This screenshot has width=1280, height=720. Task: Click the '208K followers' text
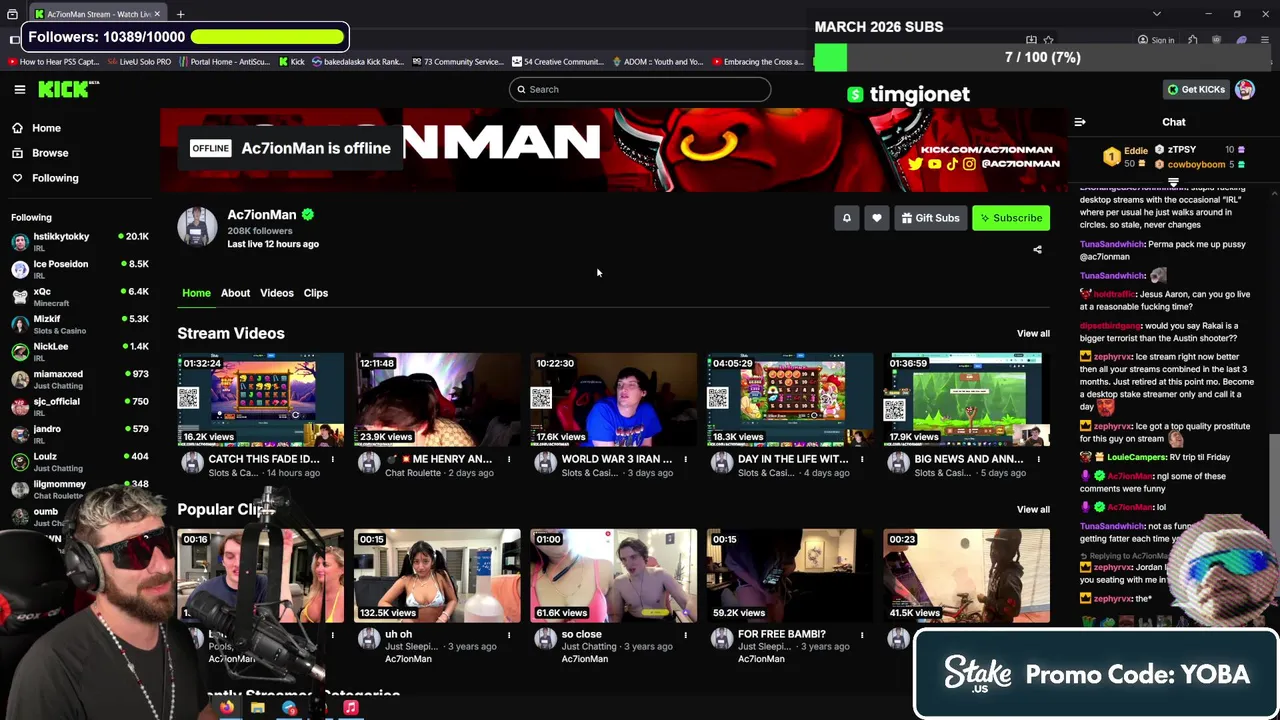[260, 231]
